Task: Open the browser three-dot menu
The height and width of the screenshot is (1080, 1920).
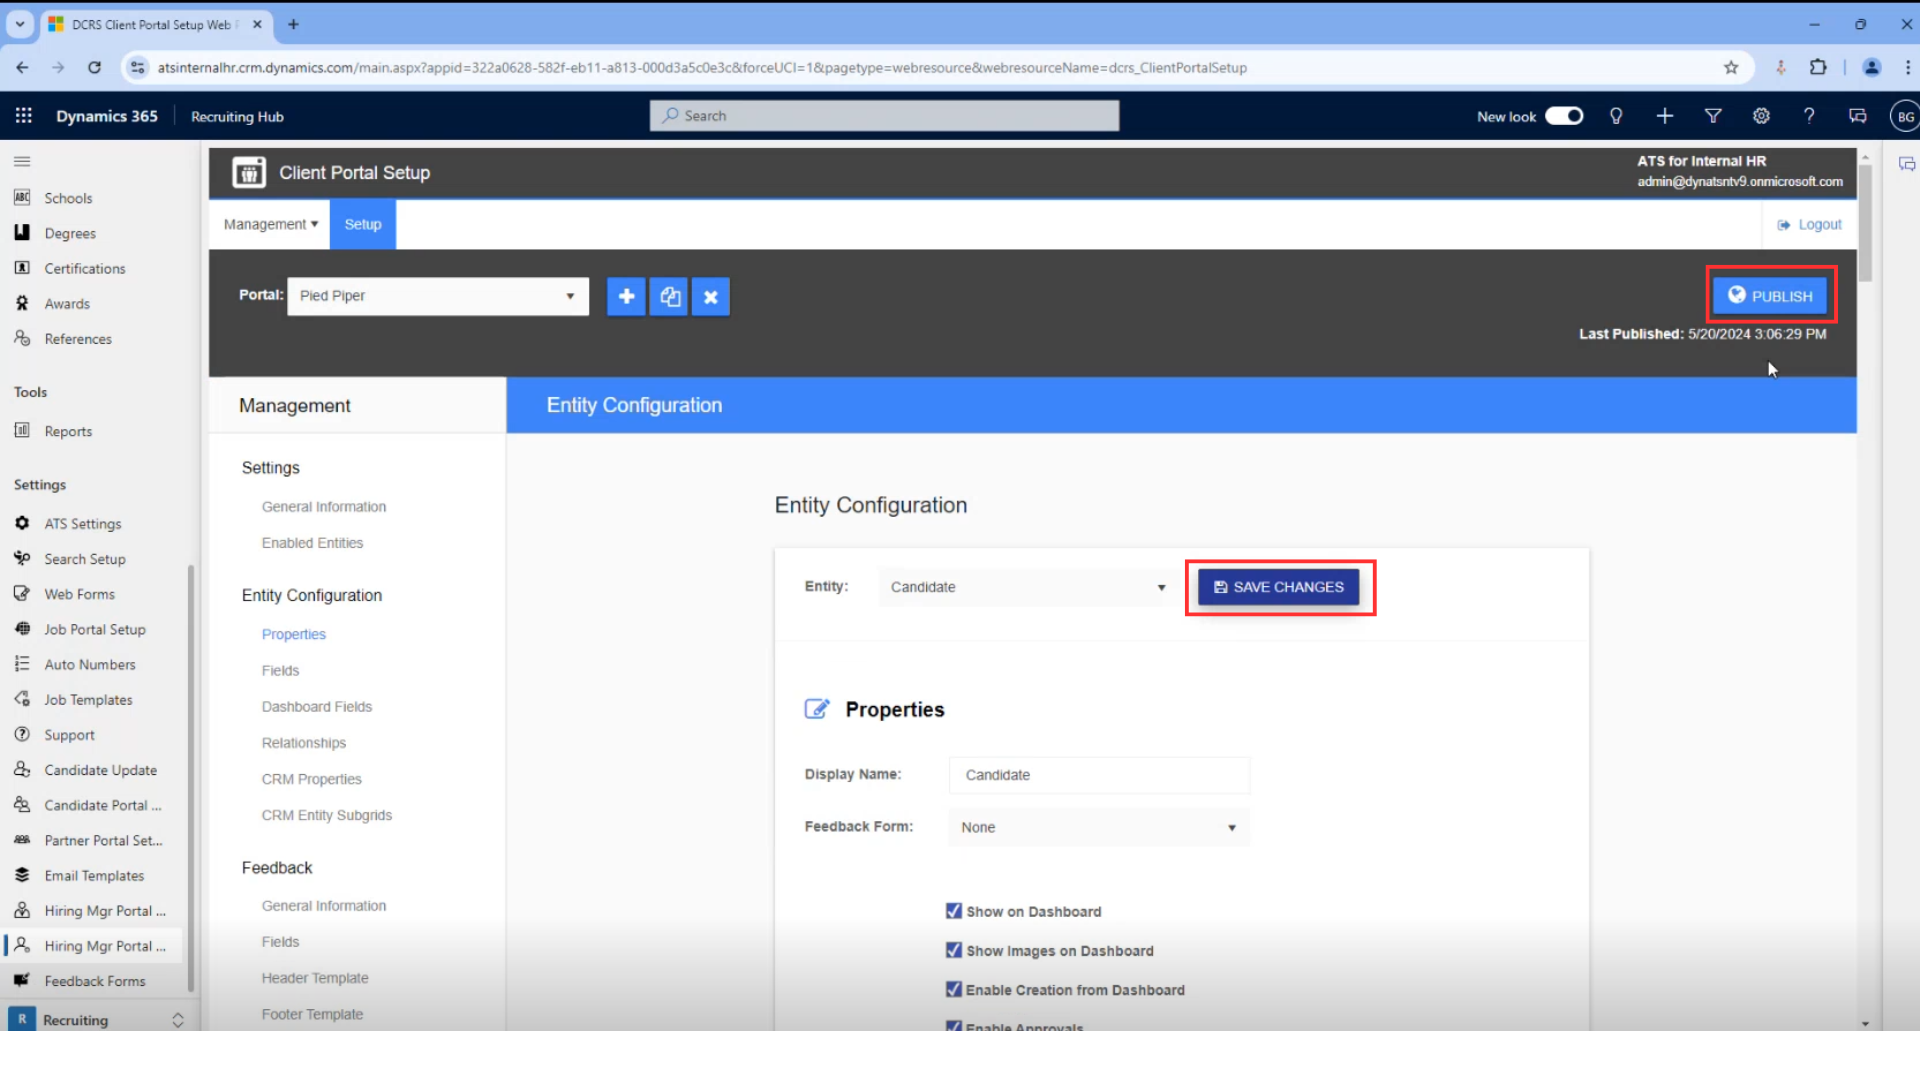Action: [1908, 67]
